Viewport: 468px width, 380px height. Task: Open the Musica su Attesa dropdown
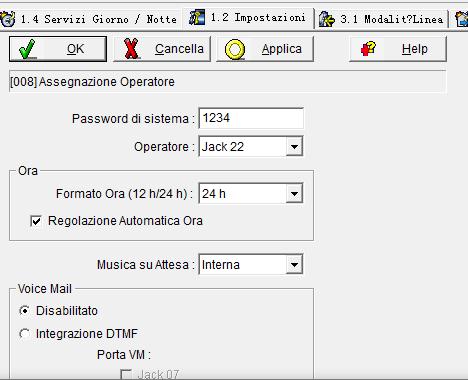pyautogui.click(x=294, y=265)
